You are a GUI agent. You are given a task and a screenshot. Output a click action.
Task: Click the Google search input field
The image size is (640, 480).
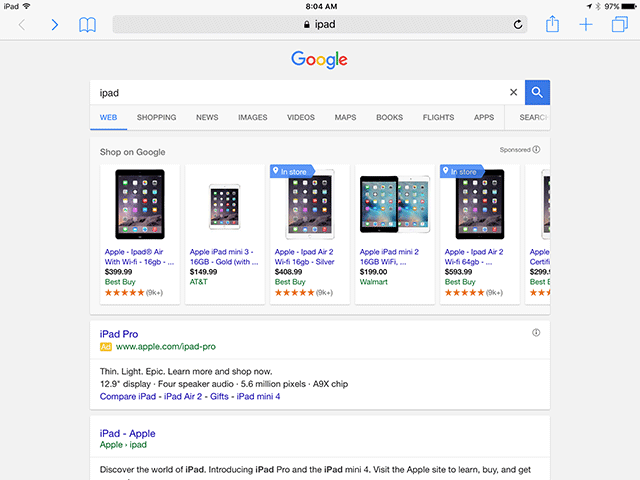300,93
